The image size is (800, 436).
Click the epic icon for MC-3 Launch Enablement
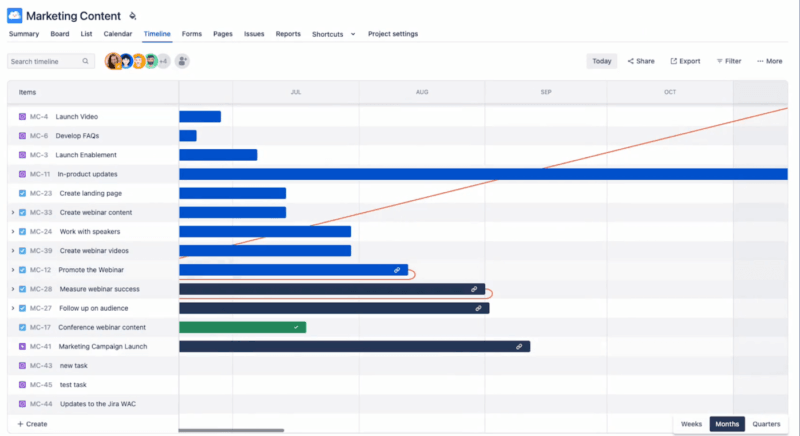22,155
